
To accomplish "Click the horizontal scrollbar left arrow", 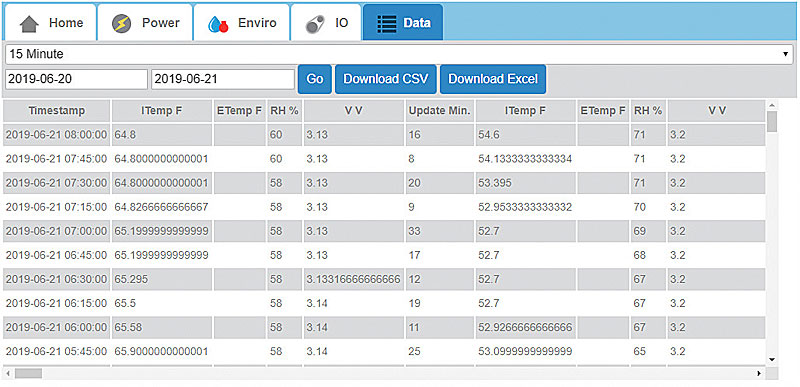I will 7,374.
